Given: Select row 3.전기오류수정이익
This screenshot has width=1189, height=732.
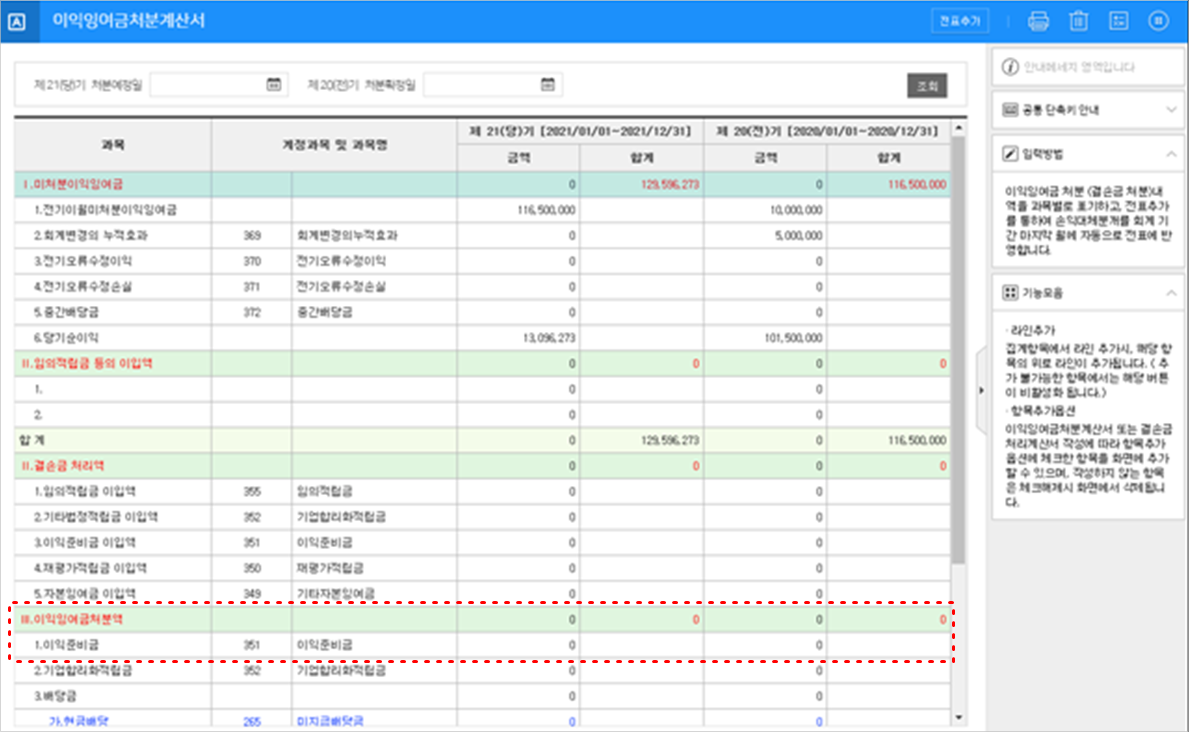Looking at the screenshot, I should (82, 261).
